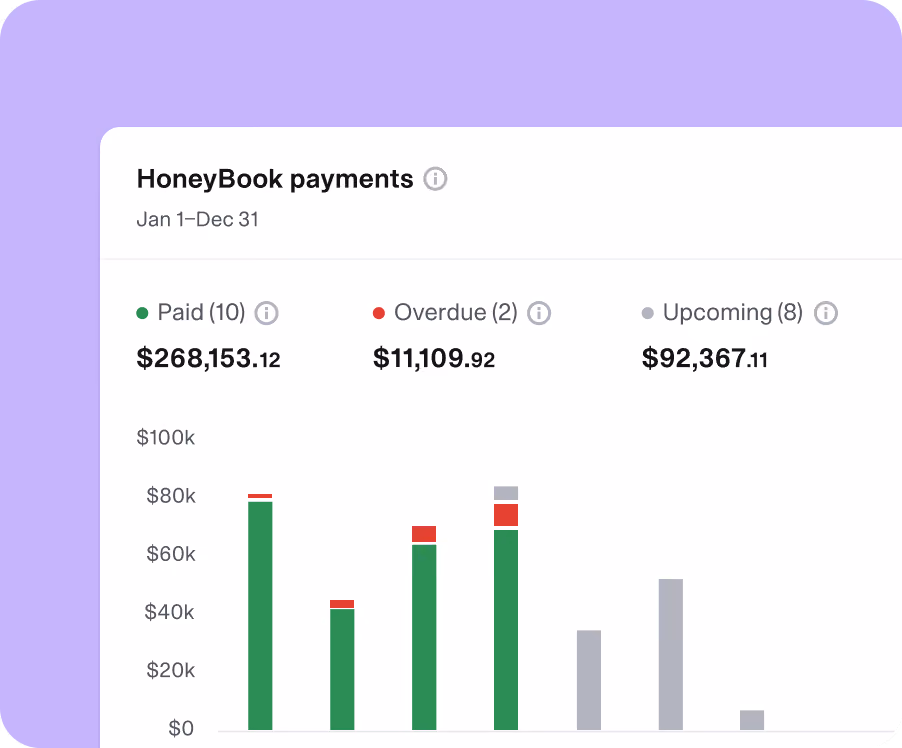902x748 pixels.
Task: Click the red Overdue legend dot
Action: coord(379,313)
